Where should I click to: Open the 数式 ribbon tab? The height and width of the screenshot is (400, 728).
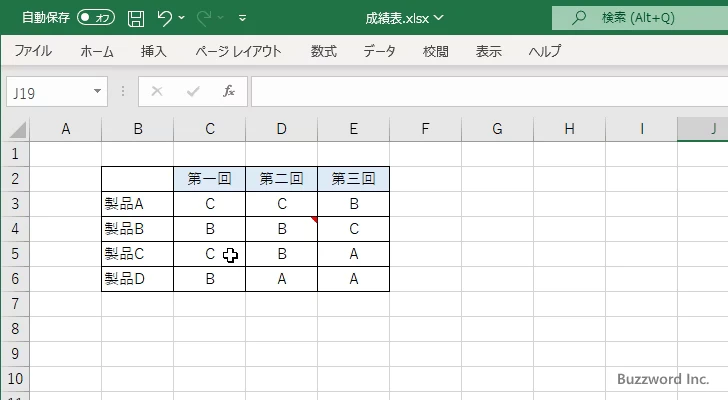(324, 51)
